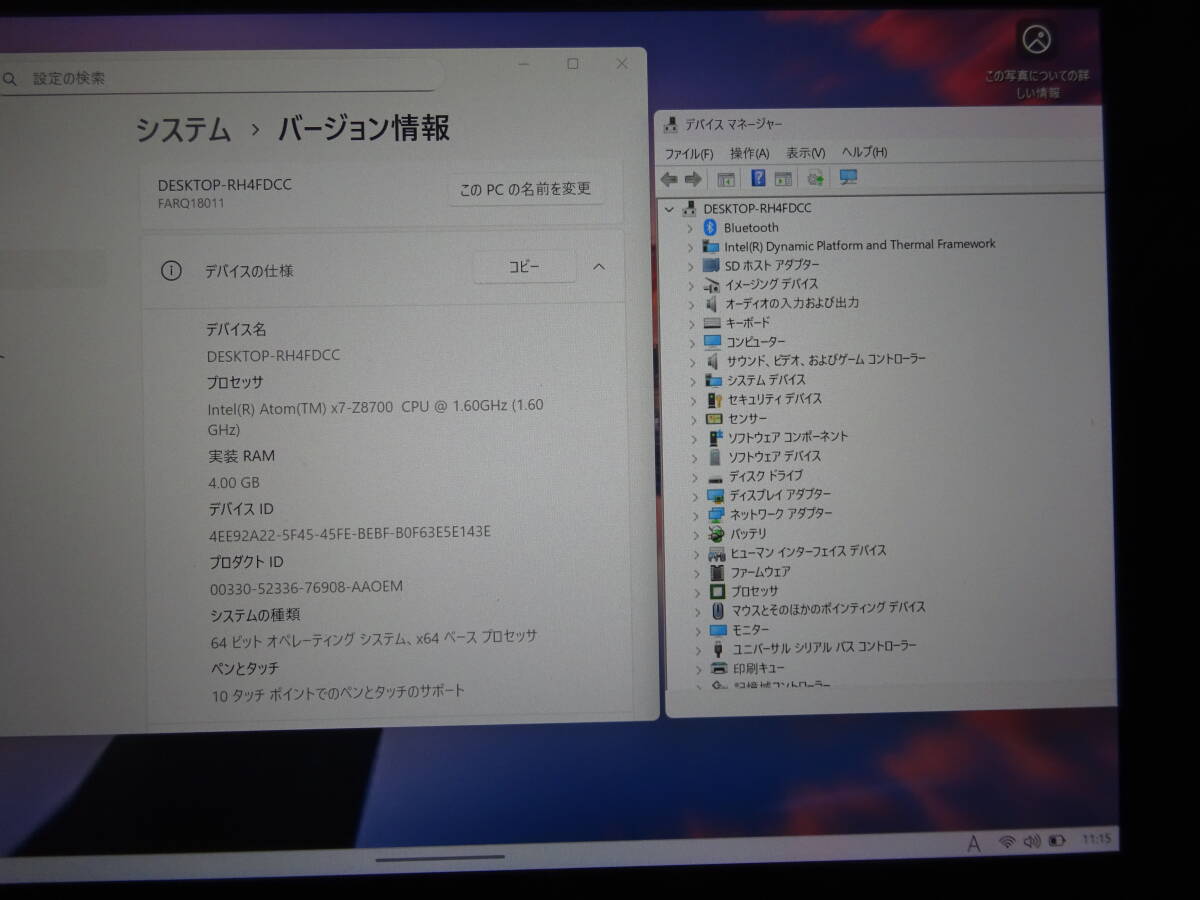Collapse the デバイスの仕様 section chevron

coord(599,267)
